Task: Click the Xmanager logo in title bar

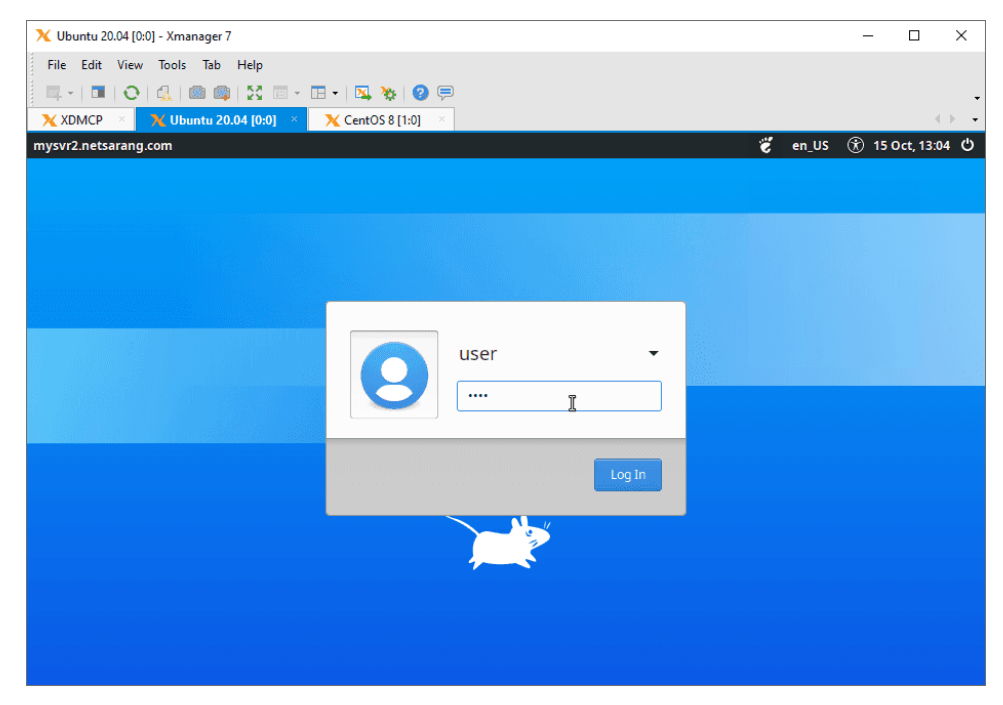Action: (43, 36)
